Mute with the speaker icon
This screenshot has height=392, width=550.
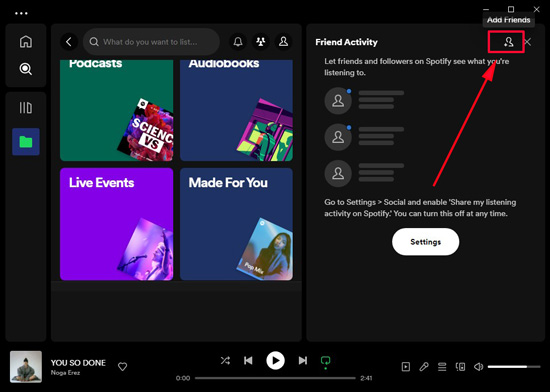coord(478,367)
